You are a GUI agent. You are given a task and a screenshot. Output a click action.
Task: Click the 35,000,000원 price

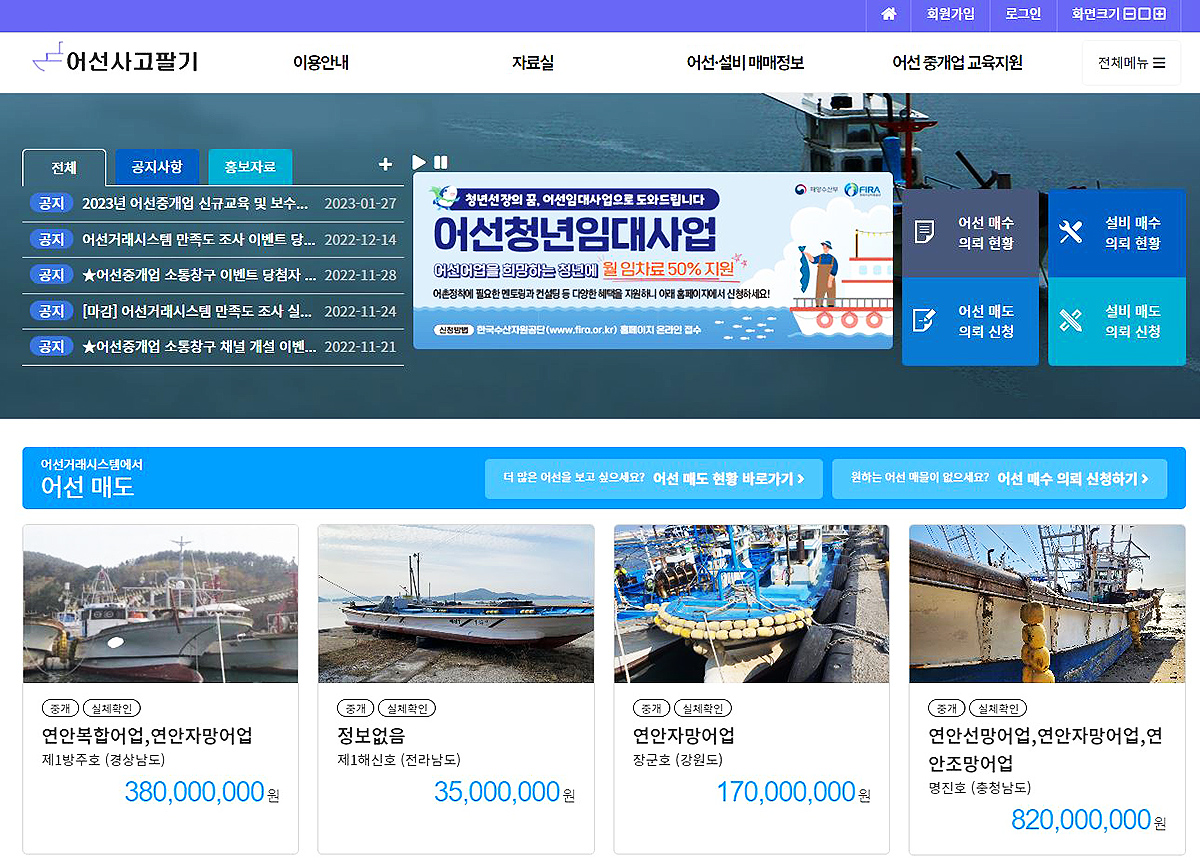pyautogui.click(x=505, y=793)
